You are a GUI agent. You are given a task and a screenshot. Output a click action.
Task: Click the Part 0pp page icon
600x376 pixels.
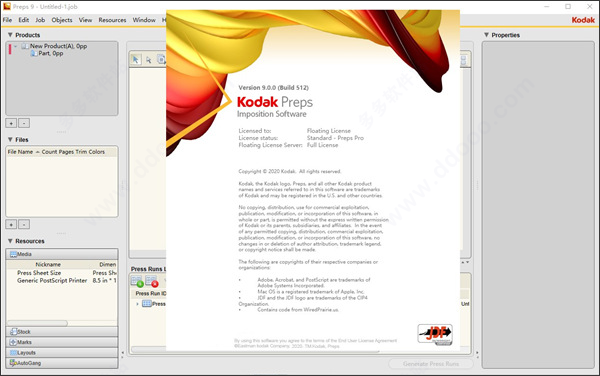coord(34,54)
